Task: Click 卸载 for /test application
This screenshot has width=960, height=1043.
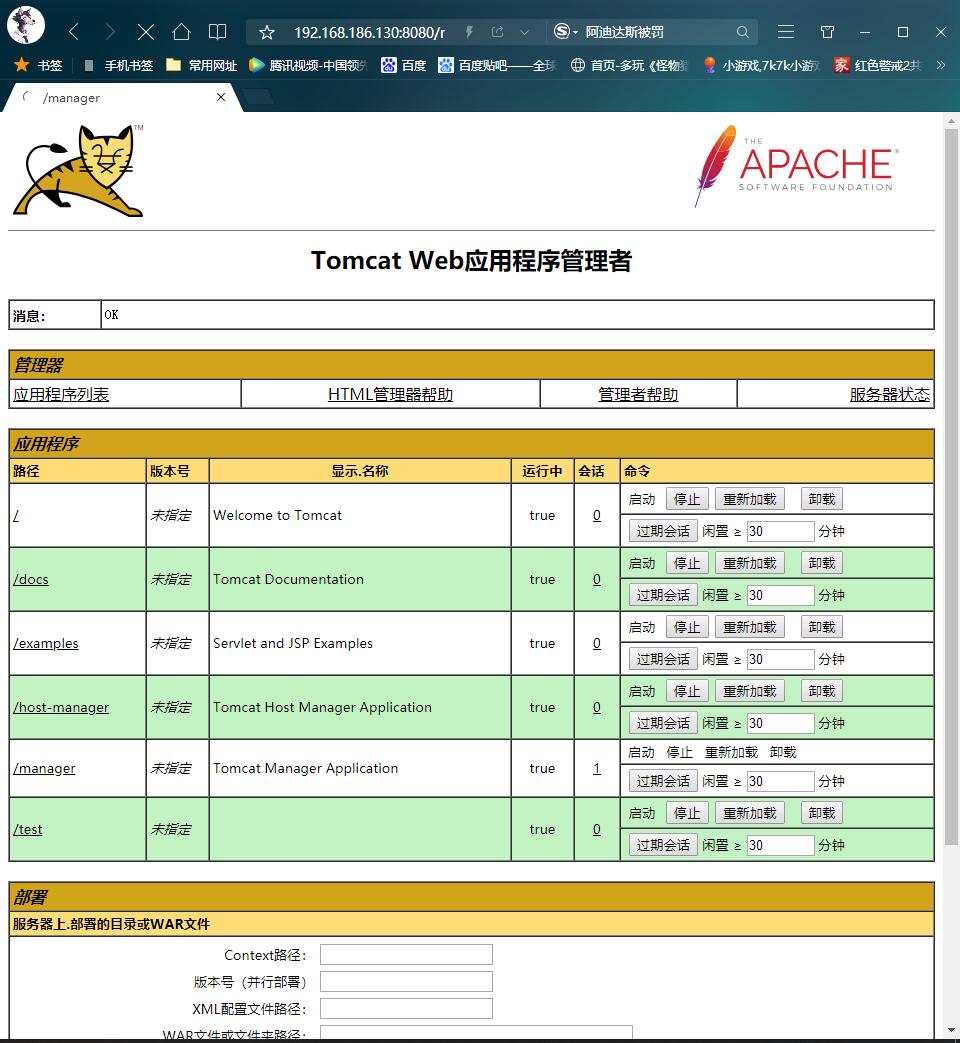Action: click(x=822, y=813)
